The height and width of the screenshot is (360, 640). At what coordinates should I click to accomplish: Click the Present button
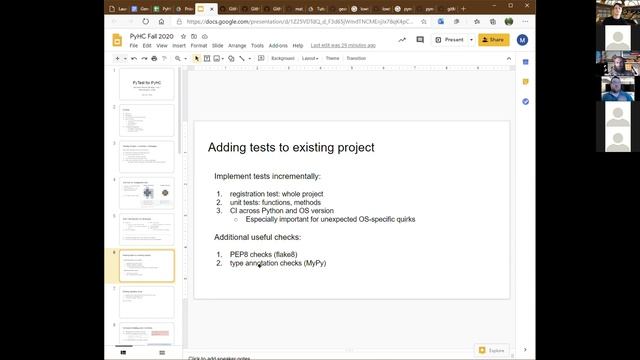point(450,40)
